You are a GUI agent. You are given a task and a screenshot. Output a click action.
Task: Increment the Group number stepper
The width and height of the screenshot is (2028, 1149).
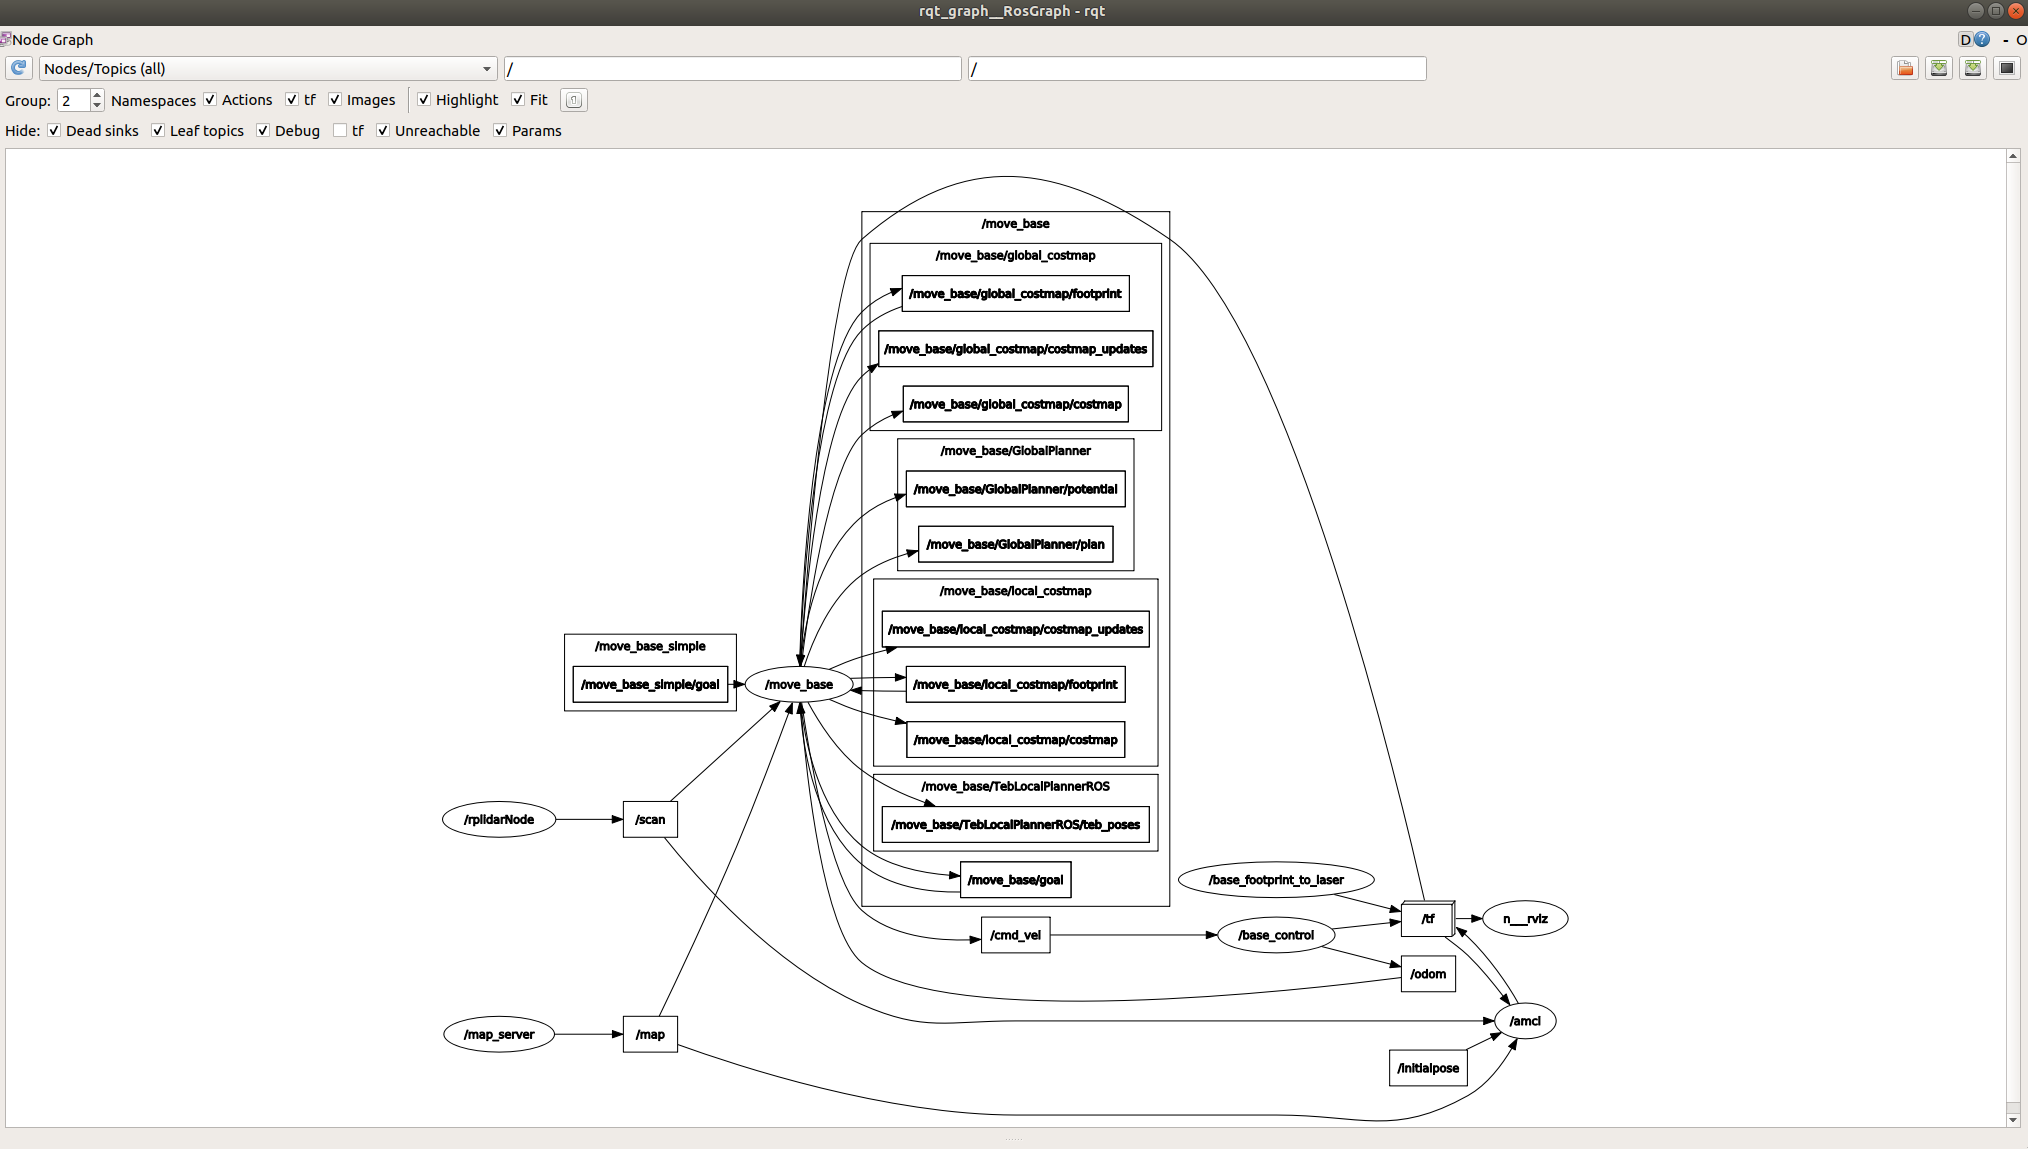[98, 93]
